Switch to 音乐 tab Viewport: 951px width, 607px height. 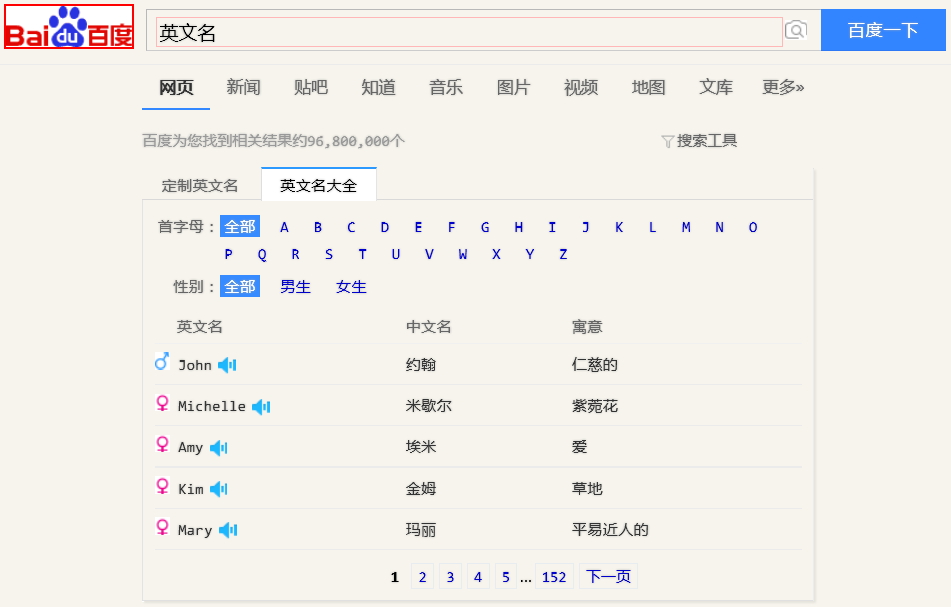pos(446,87)
